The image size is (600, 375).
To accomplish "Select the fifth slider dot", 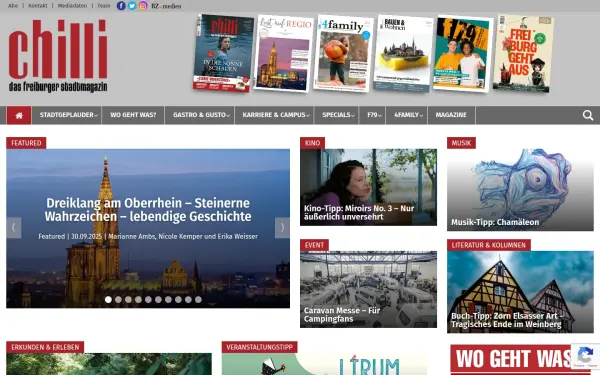I will tap(148, 300).
